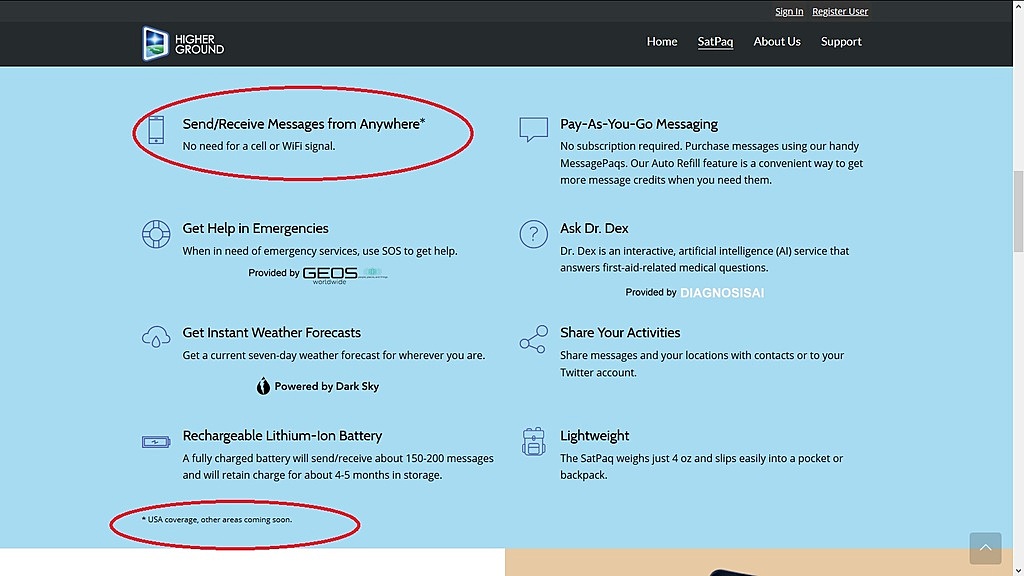Click the GEOS worldwide logo
This screenshot has height=576, width=1024.
[x=345, y=275]
